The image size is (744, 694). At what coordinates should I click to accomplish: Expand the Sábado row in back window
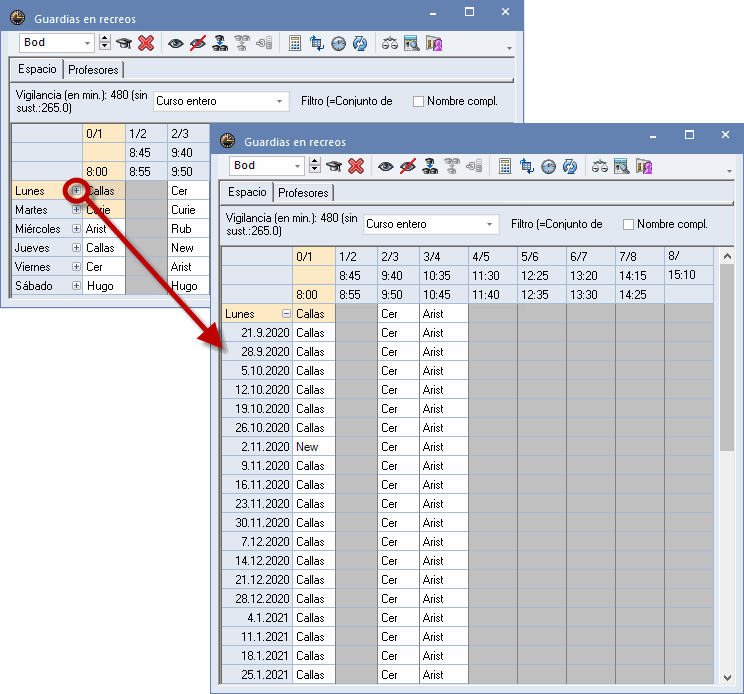(x=76, y=286)
